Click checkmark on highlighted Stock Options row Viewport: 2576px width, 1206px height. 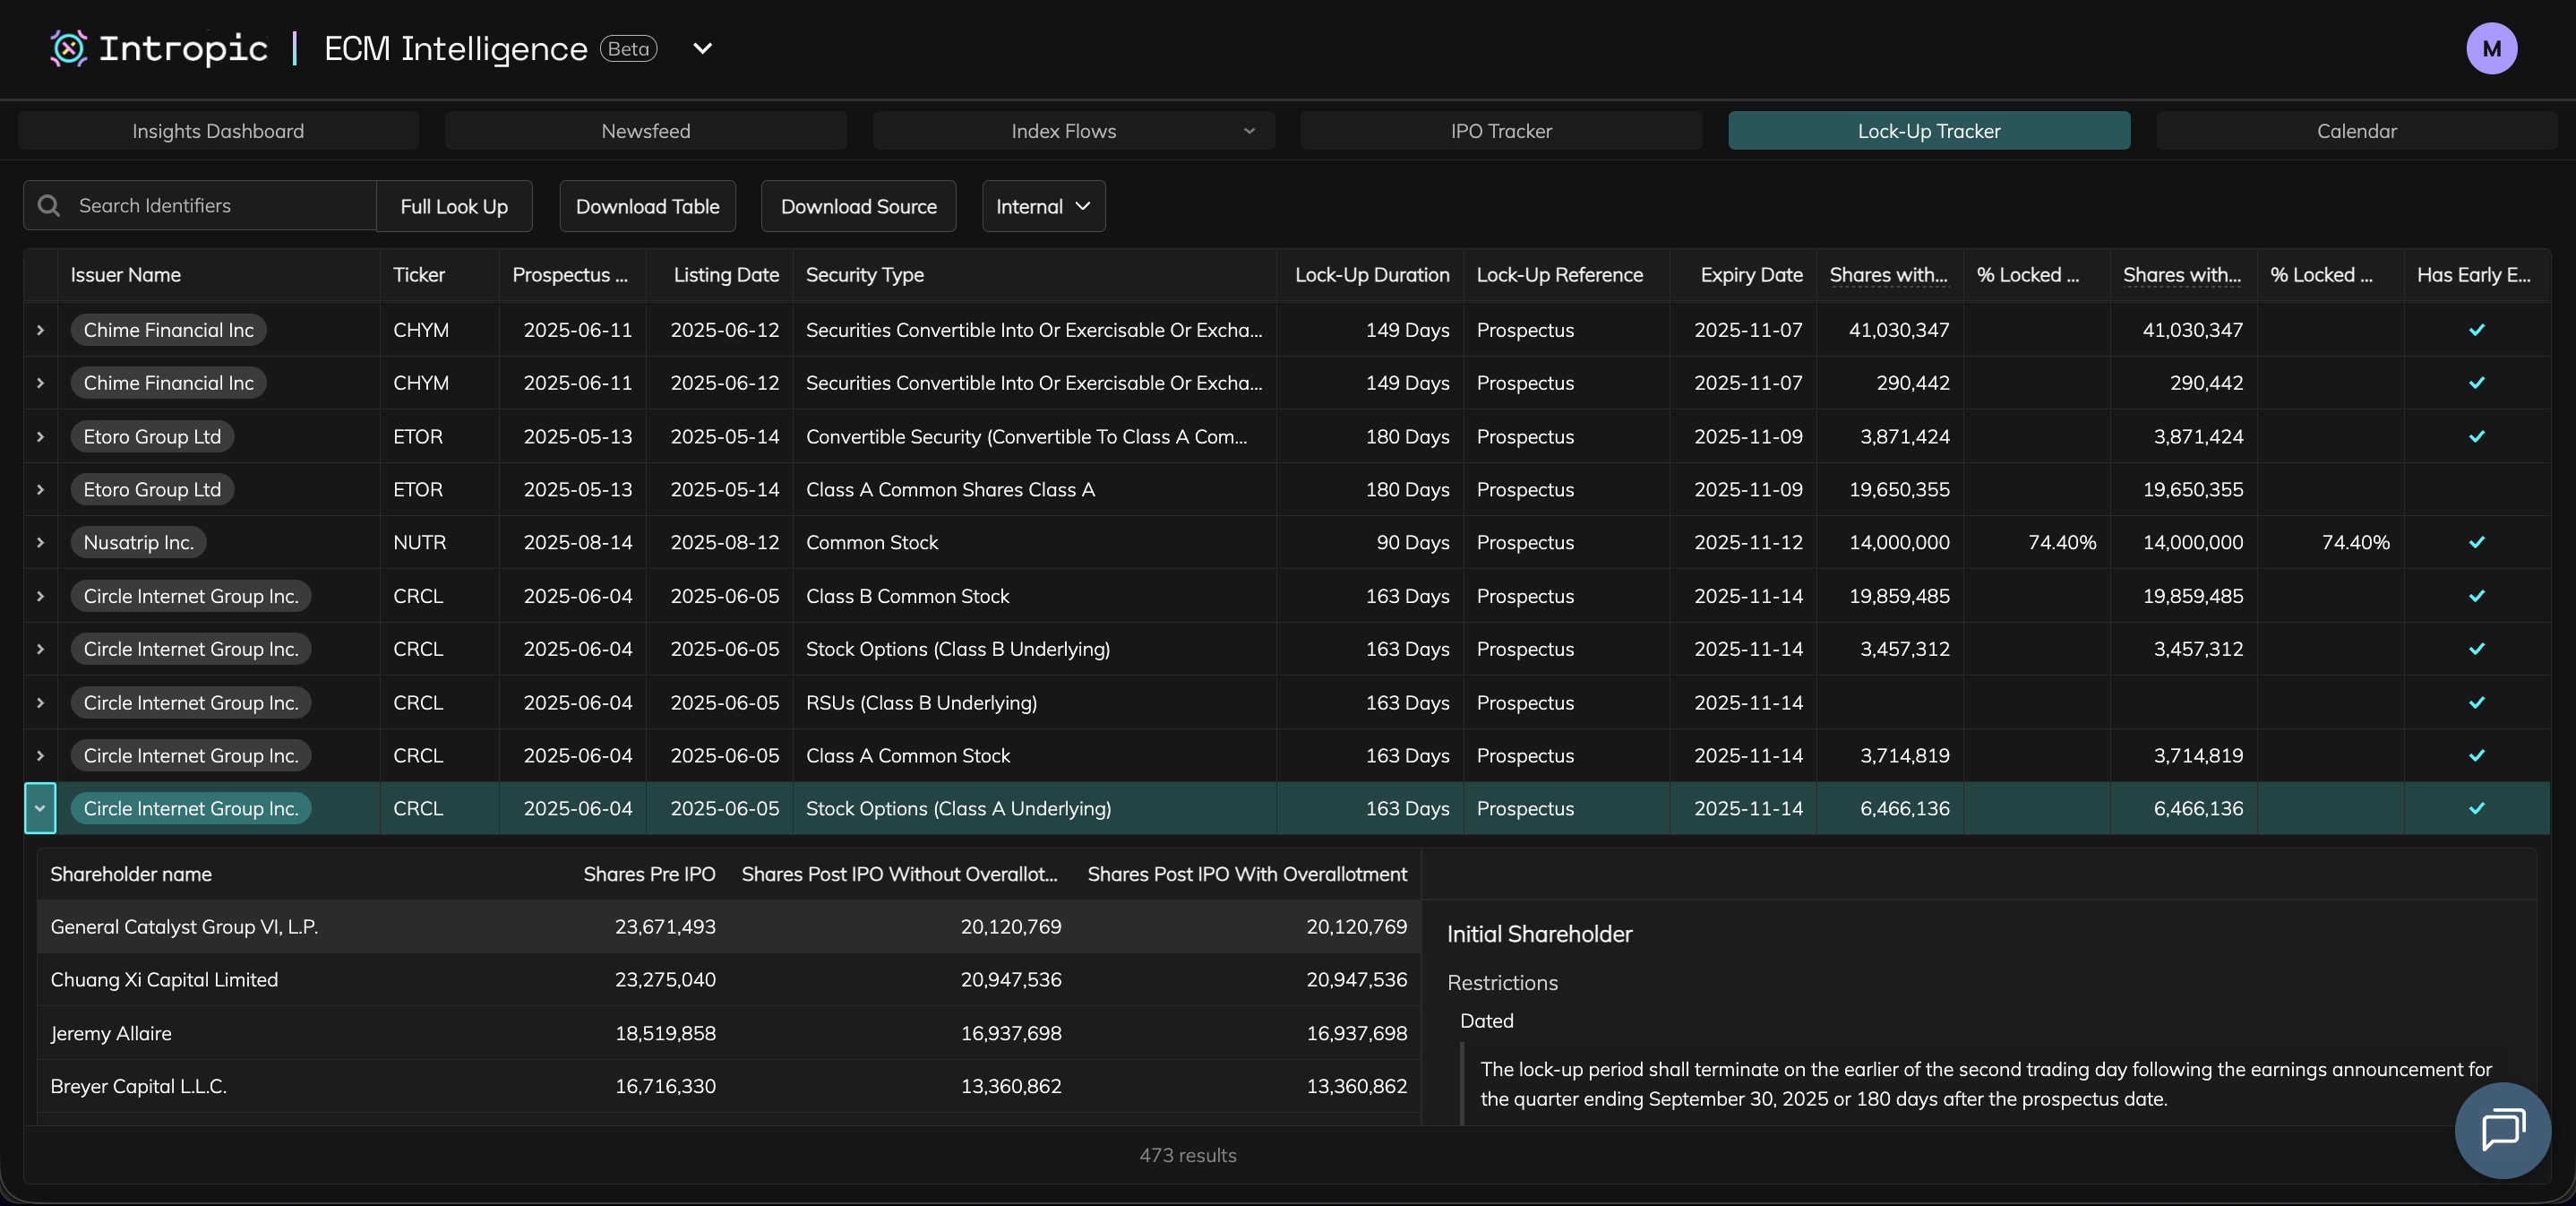(x=2476, y=809)
